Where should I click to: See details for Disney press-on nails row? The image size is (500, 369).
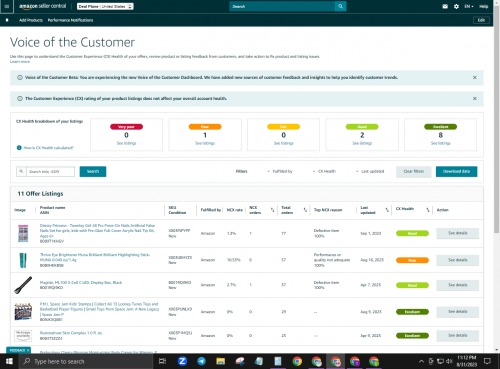click(457, 233)
